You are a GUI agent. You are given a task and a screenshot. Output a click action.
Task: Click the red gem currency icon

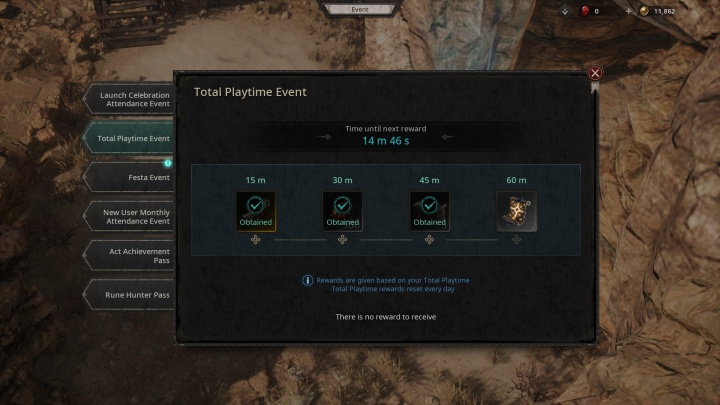(585, 11)
